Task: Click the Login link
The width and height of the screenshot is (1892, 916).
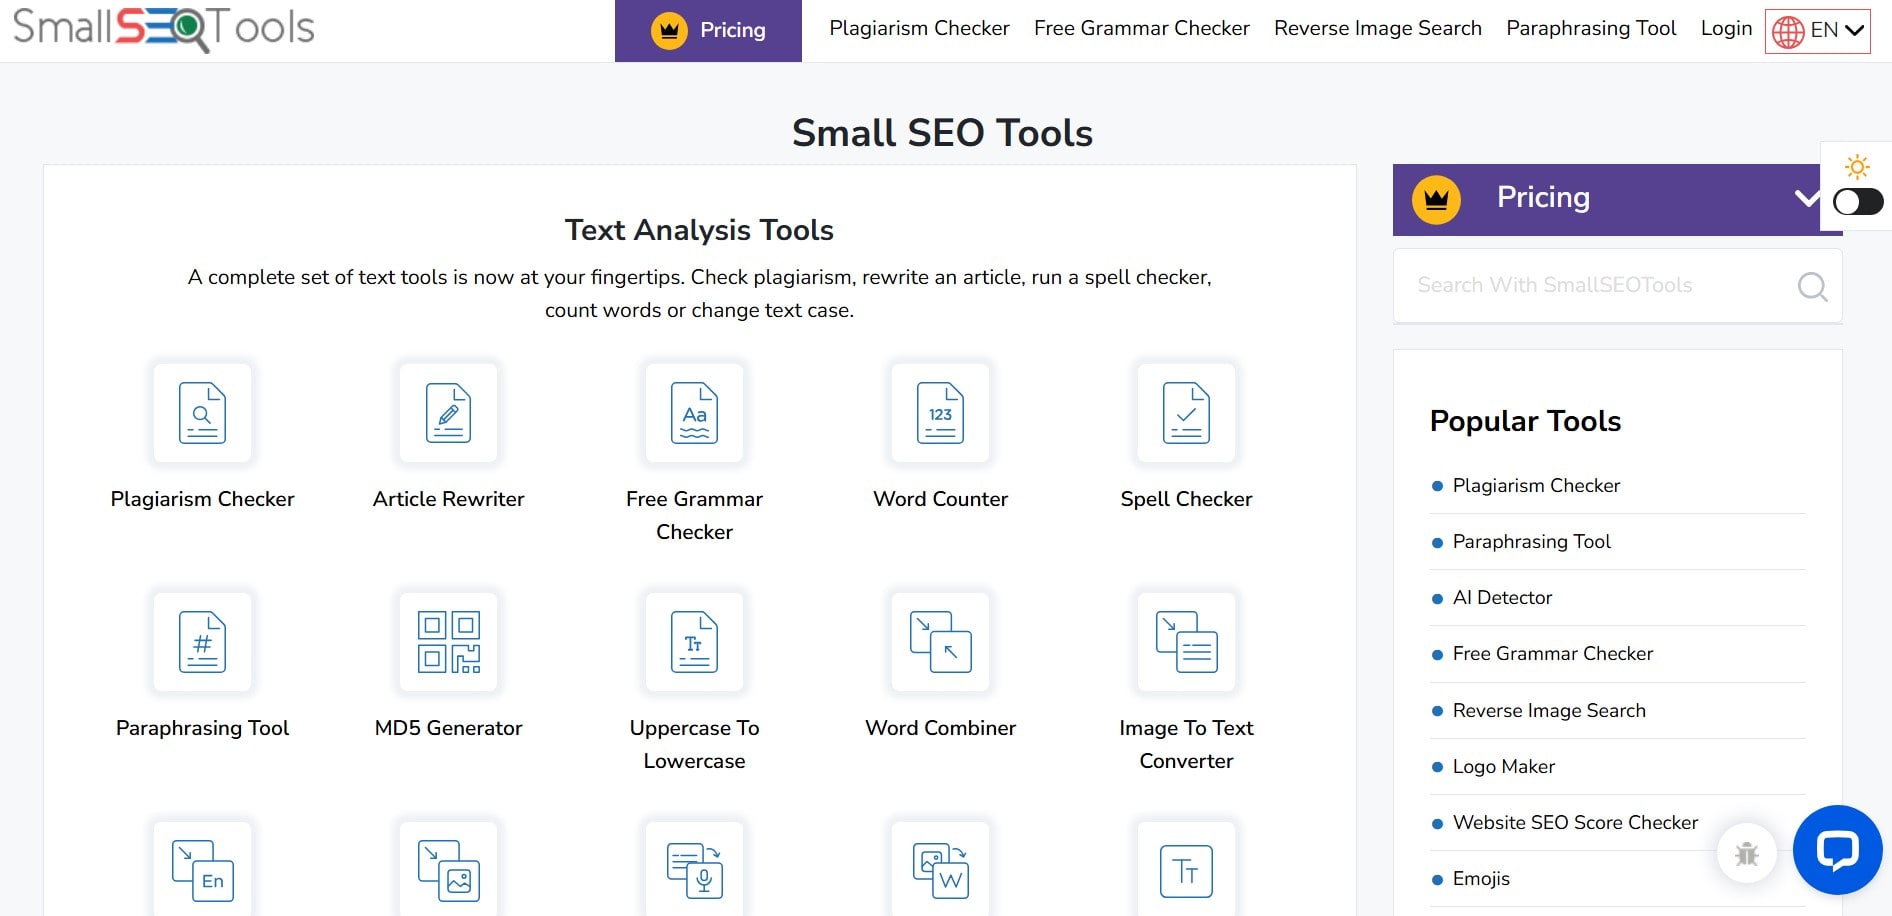Action: [x=1725, y=28]
